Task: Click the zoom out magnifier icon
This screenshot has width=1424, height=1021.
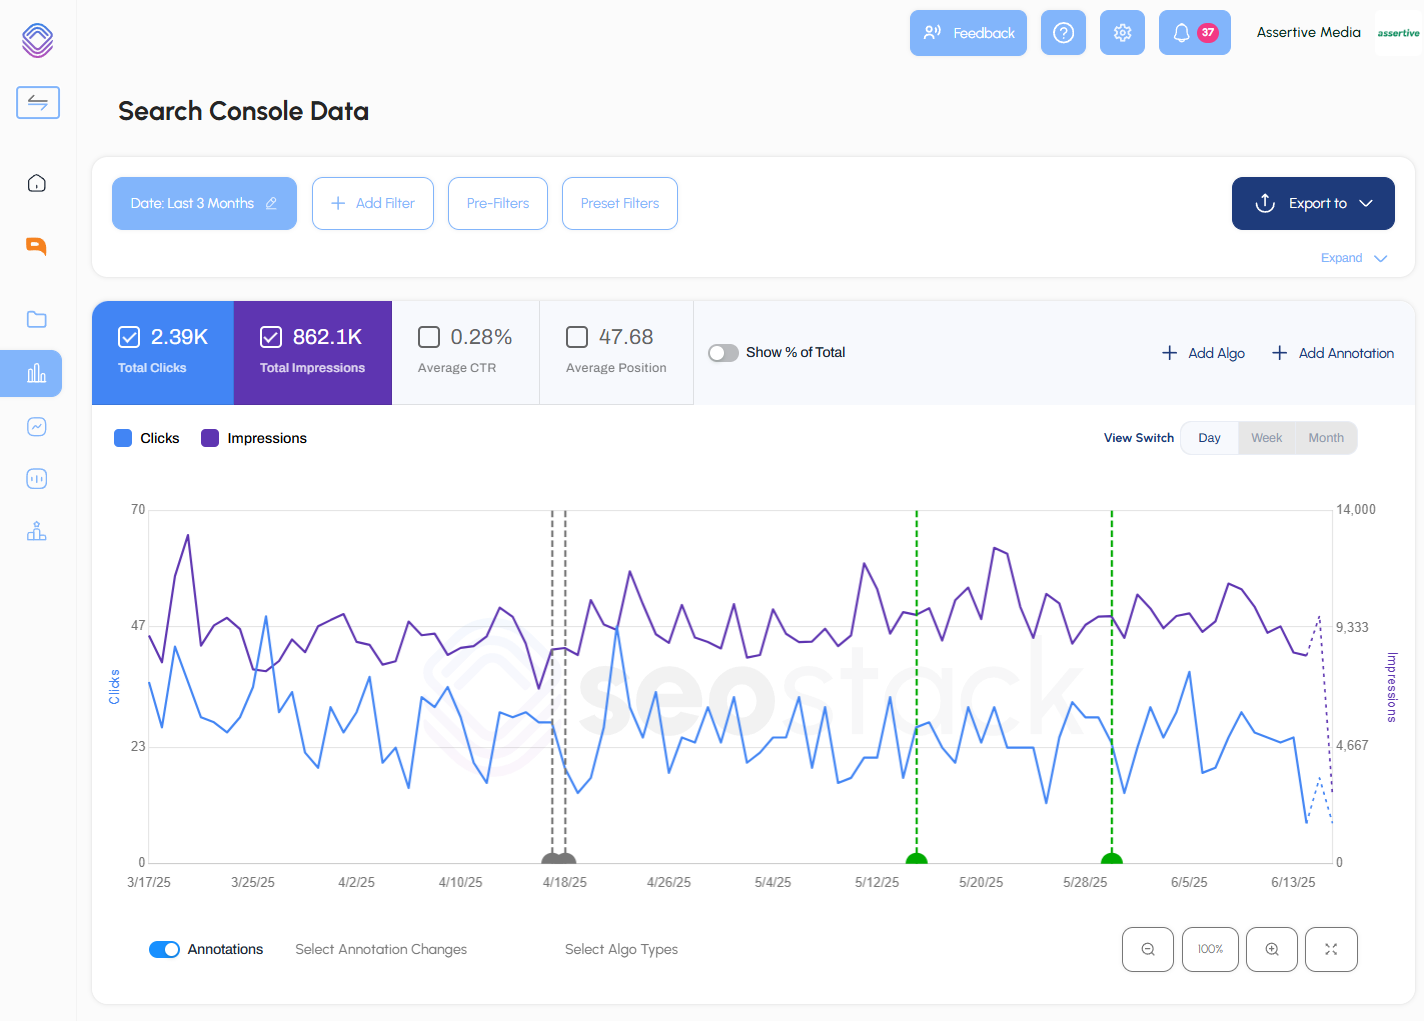Action: click(1148, 949)
